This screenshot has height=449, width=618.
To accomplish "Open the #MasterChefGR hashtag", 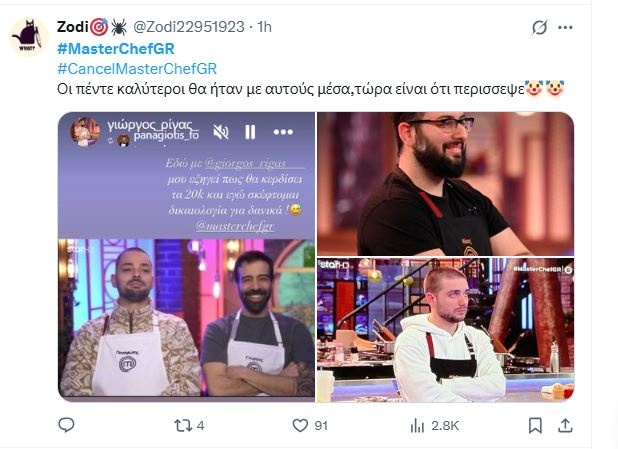I will (116, 49).
